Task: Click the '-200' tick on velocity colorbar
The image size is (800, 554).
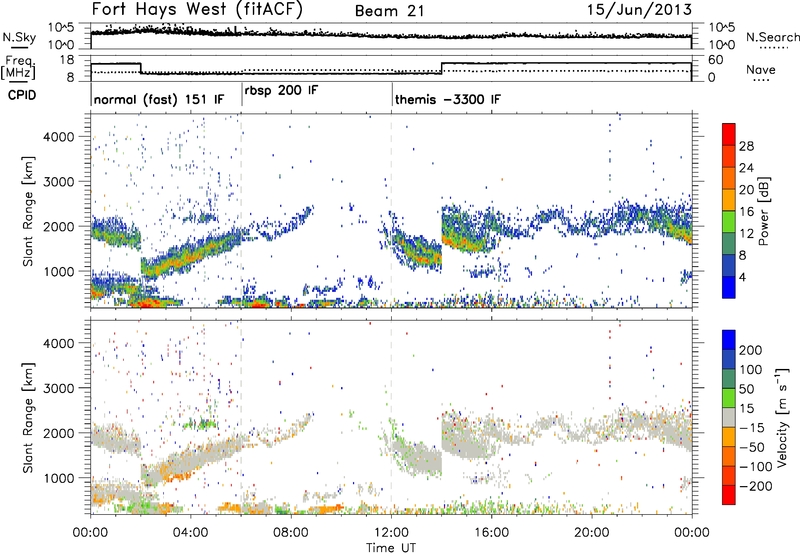Action: [x=755, y=486]
